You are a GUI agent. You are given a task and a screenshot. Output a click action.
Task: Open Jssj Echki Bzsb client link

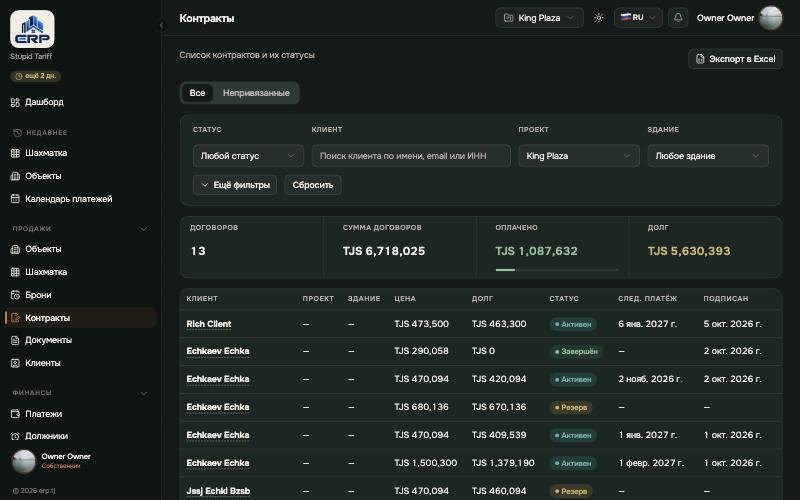tap(218, 491)
